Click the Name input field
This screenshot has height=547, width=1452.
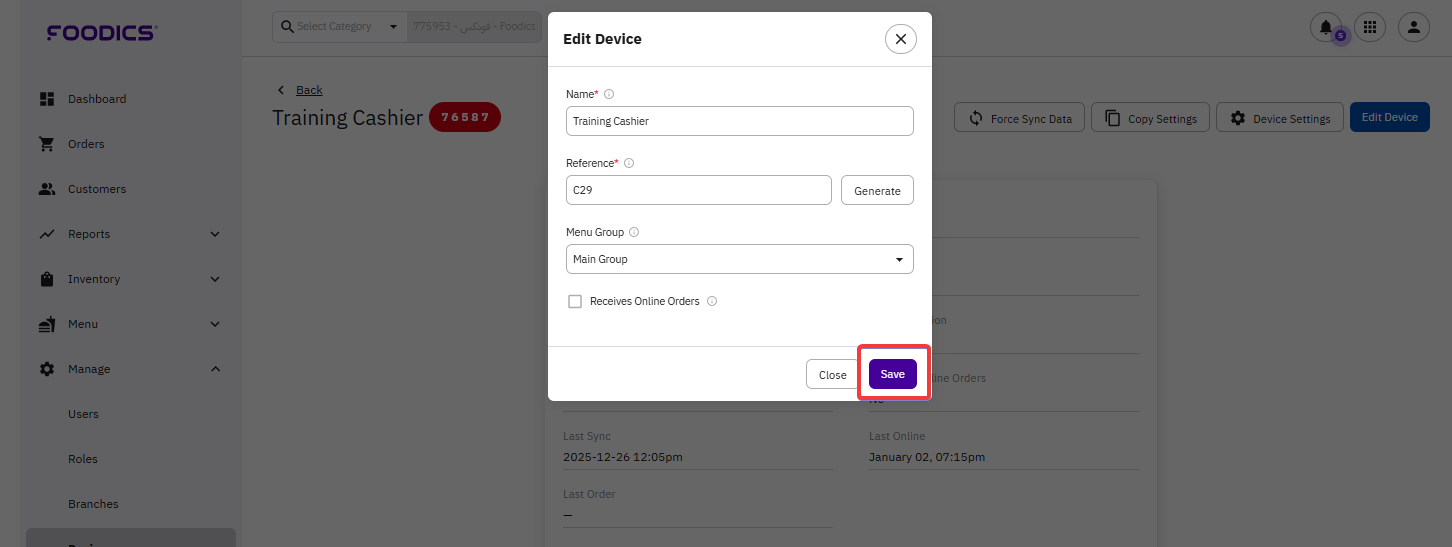(739, 121)
